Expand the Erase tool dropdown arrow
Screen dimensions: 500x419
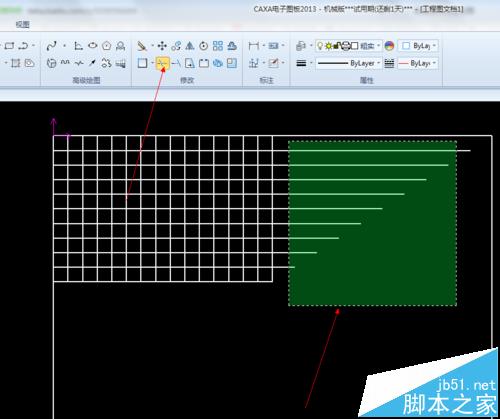tap(152, 46)
